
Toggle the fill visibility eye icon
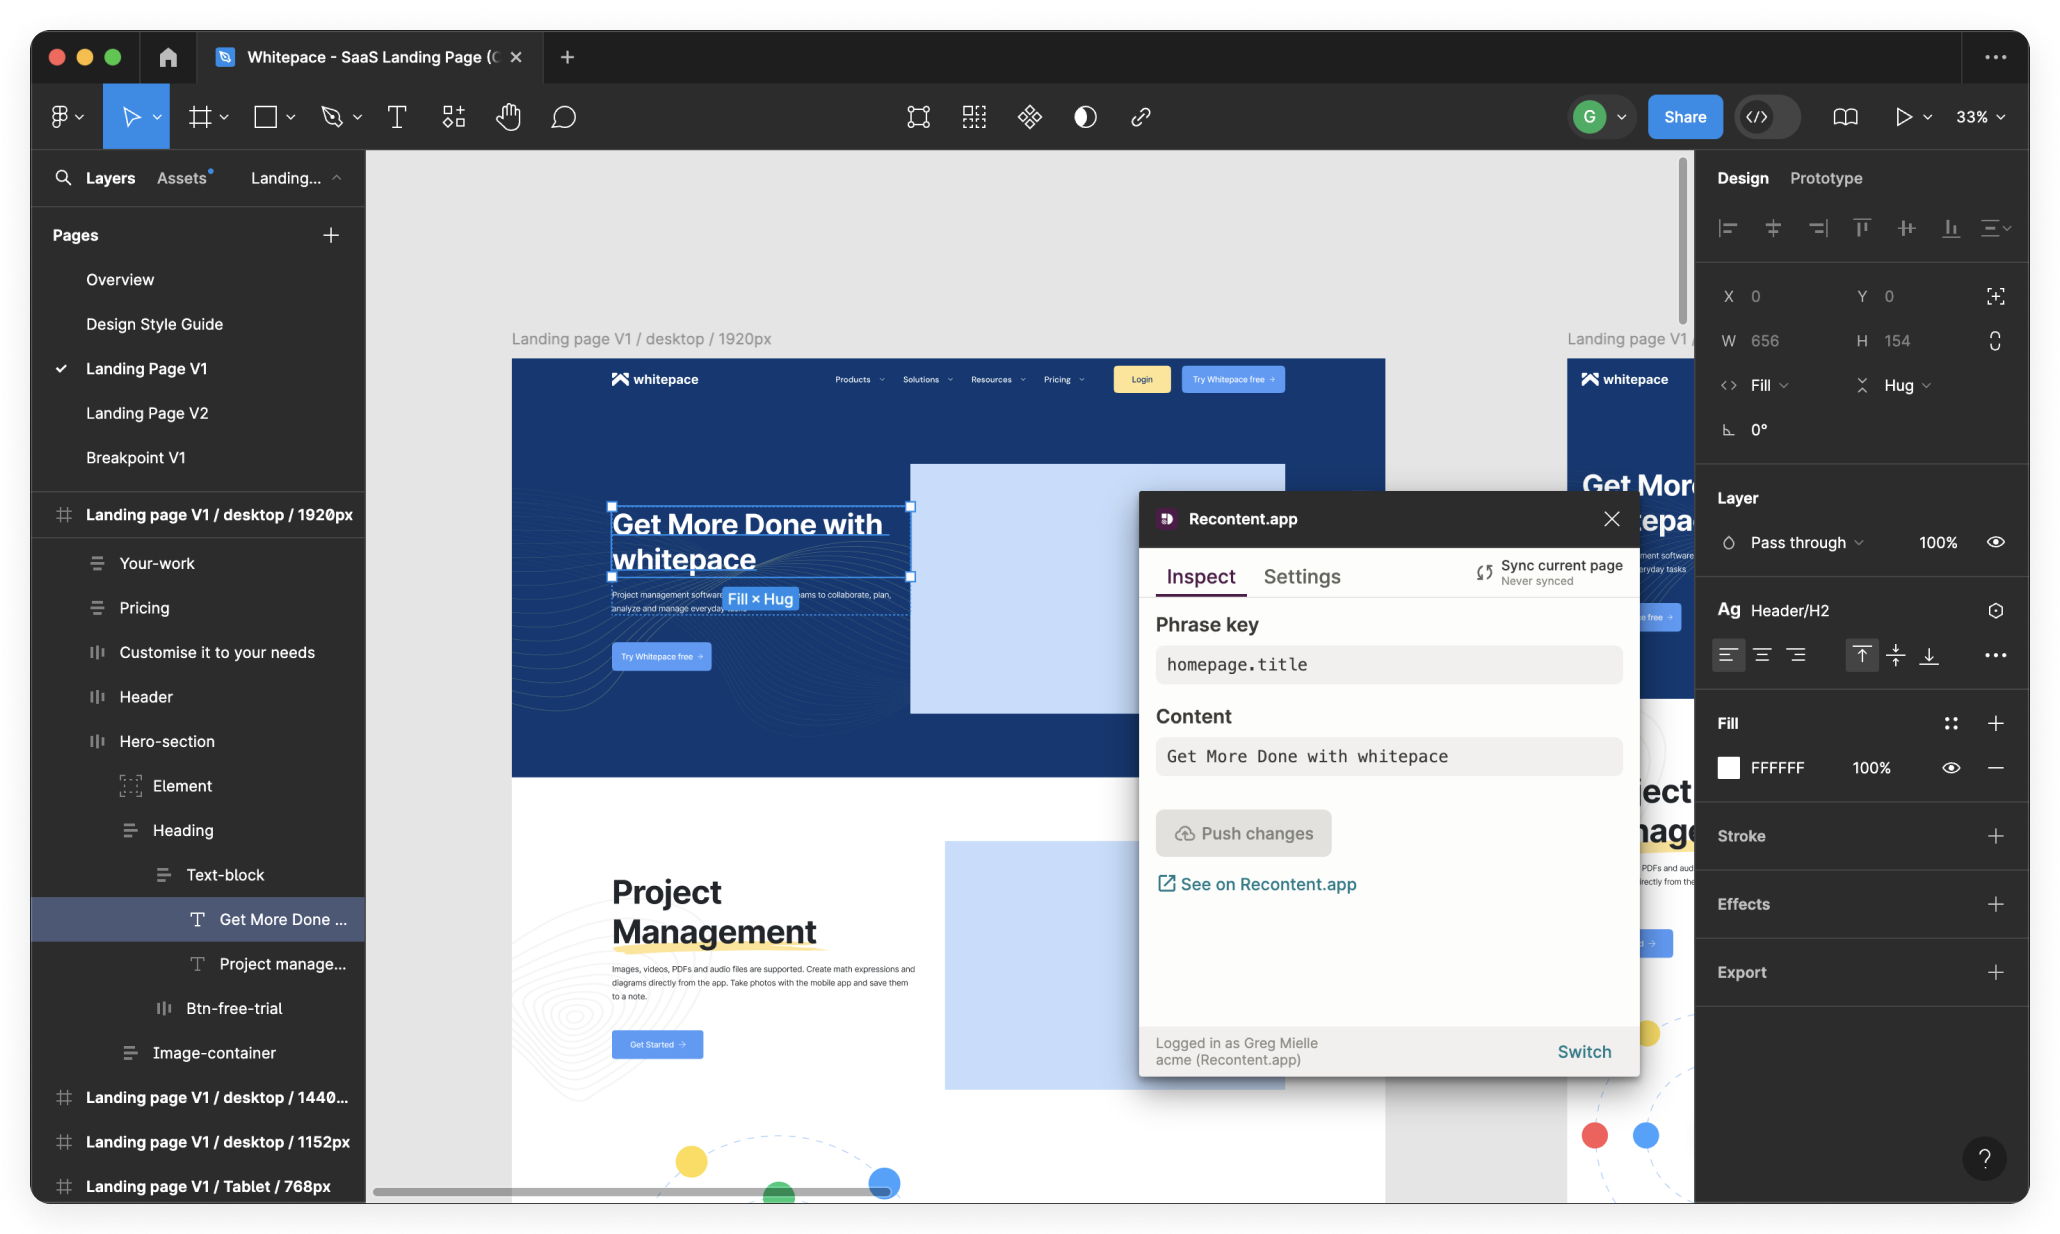[1951, 767]
